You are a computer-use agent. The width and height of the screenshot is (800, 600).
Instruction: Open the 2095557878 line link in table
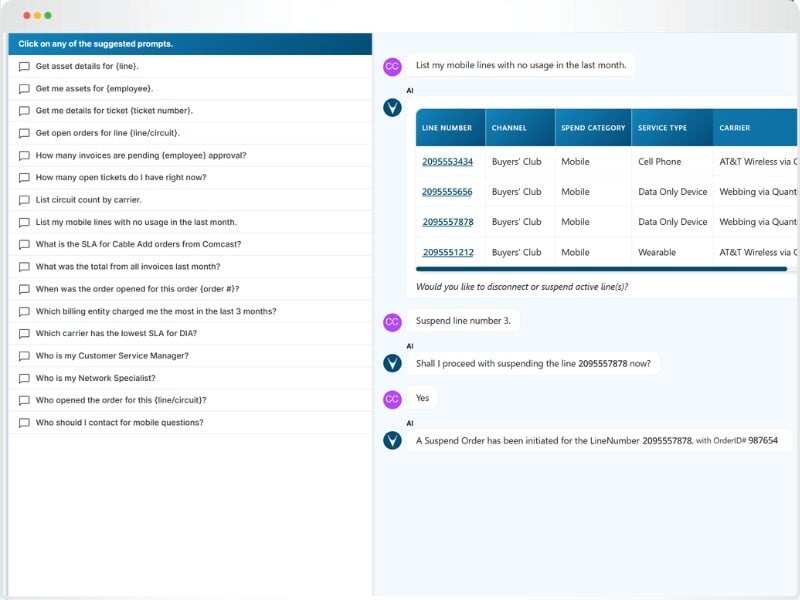click(447, 222)
